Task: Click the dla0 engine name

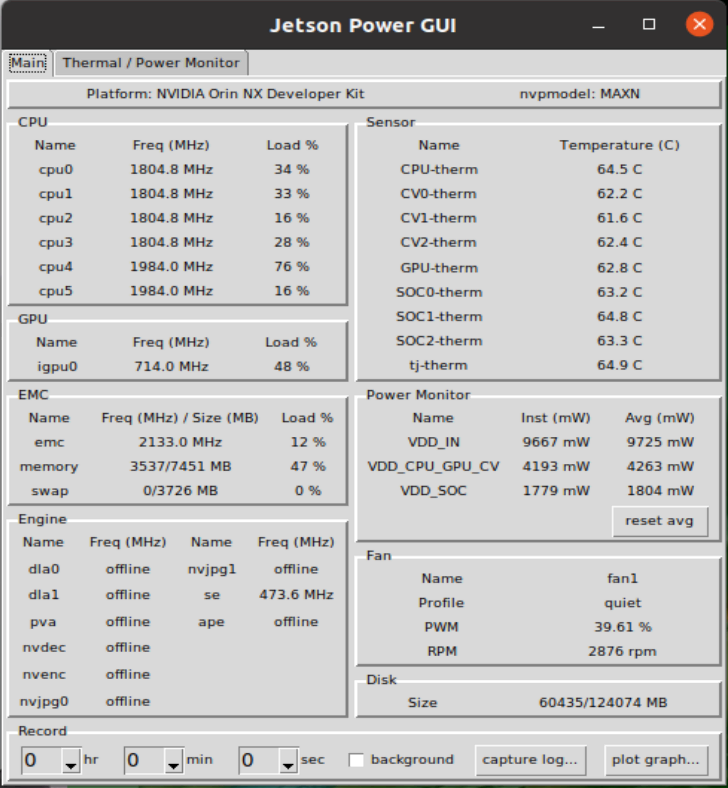Action: [44, 569]
